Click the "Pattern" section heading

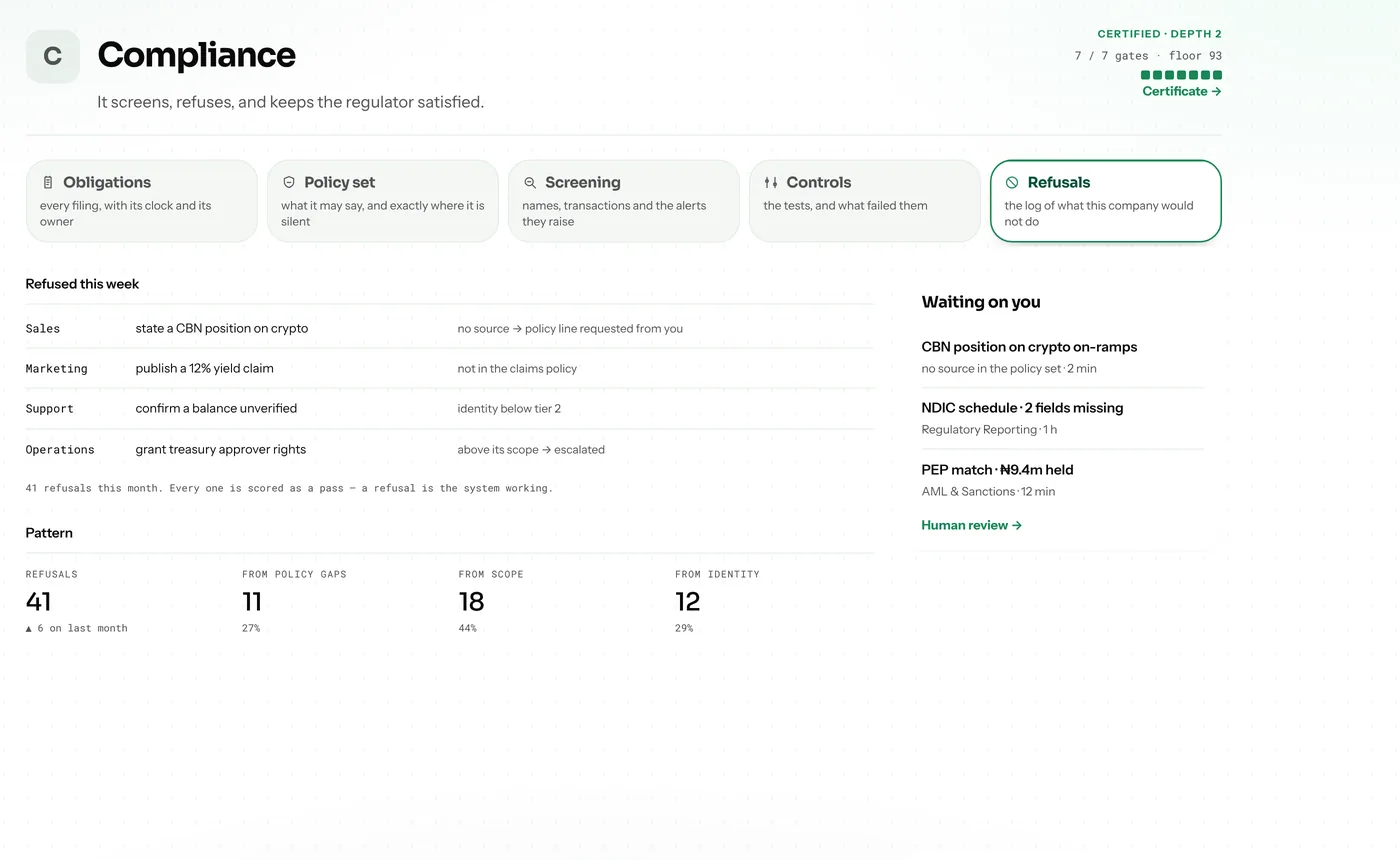click(49, 533)
